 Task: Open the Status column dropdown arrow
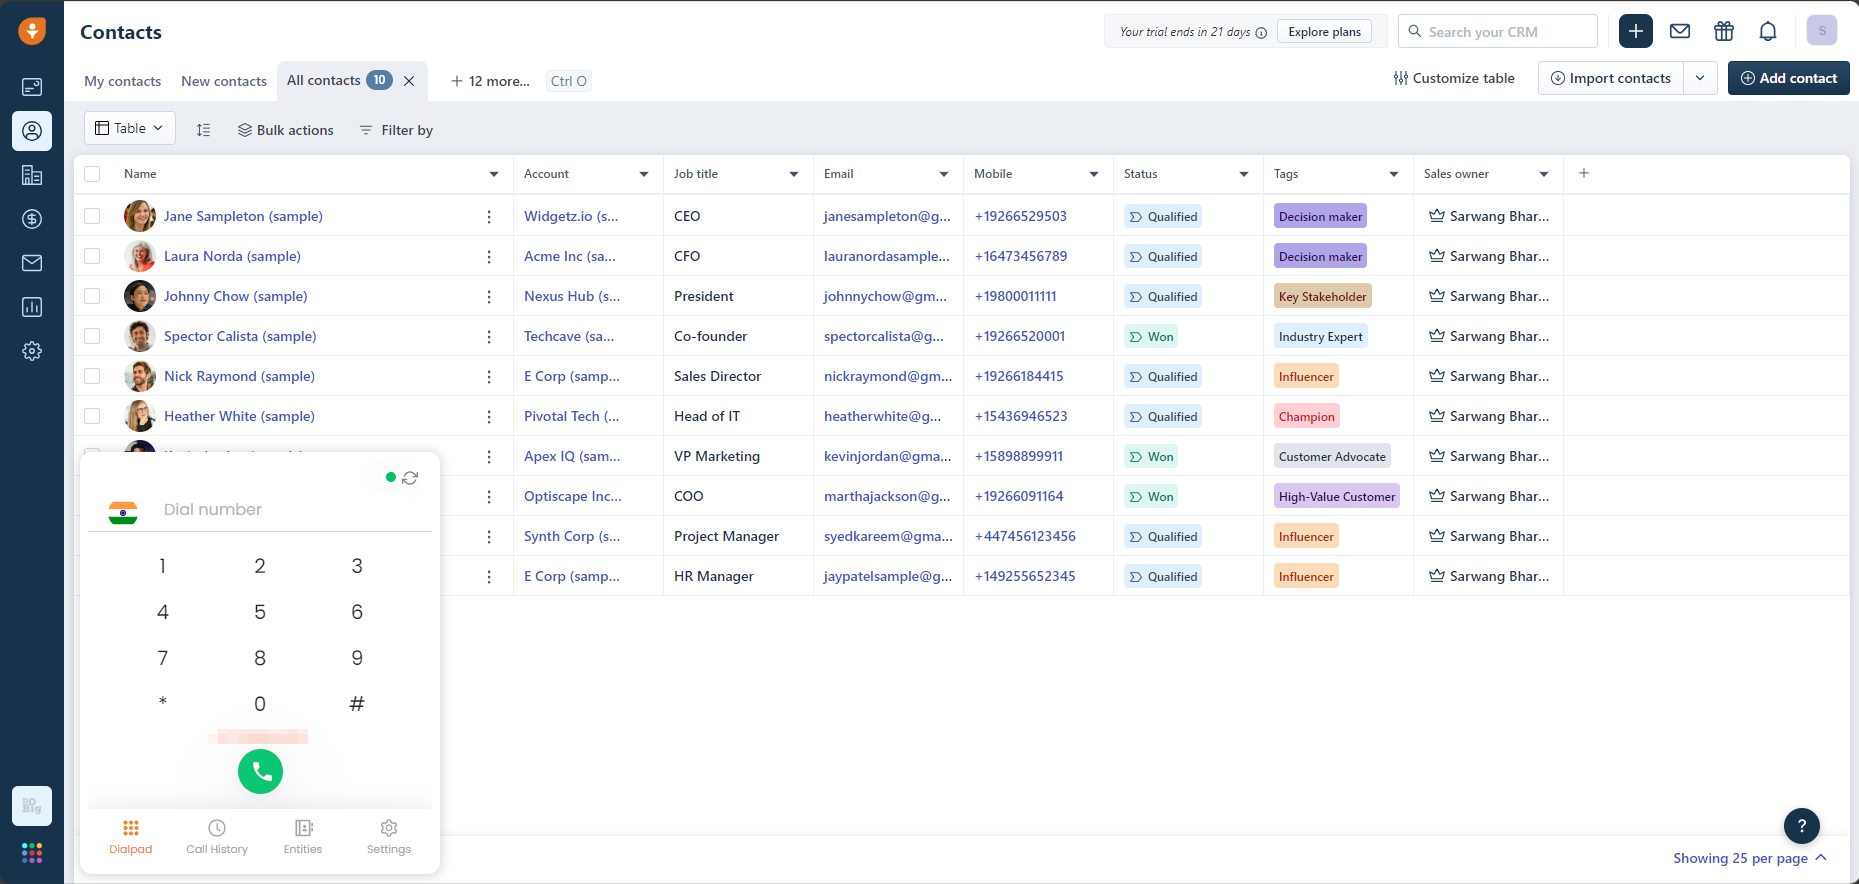click(x=1243, y=174)
